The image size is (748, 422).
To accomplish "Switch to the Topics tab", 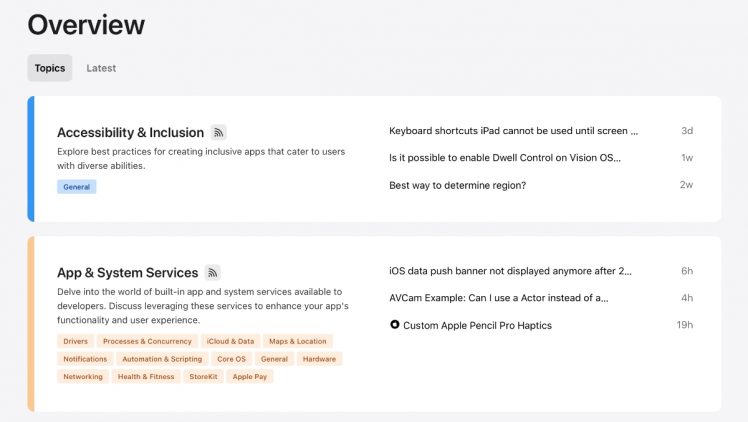I will pos(50,68).
